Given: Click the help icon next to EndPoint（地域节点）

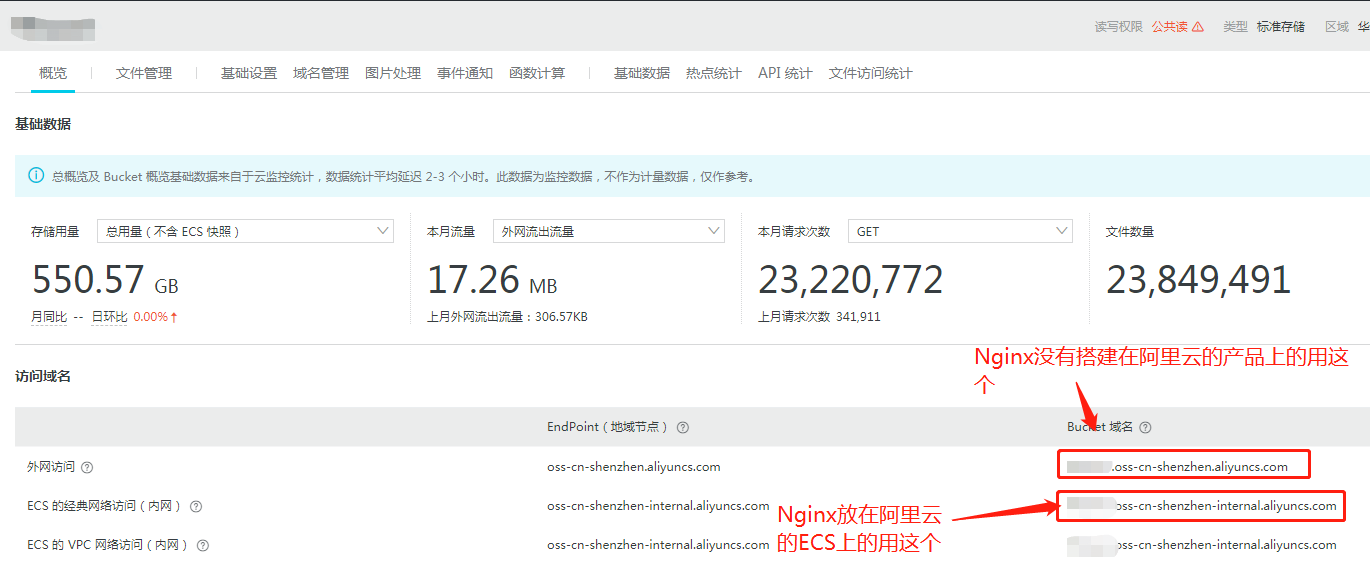Looking at the screenshot, I should (682, 427).
